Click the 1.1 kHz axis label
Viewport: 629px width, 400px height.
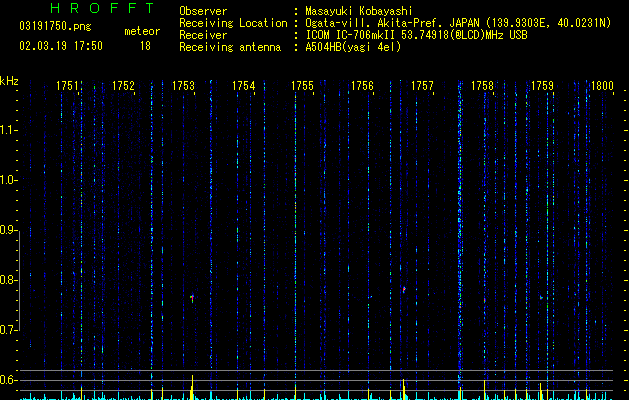[x=7, y=130]
